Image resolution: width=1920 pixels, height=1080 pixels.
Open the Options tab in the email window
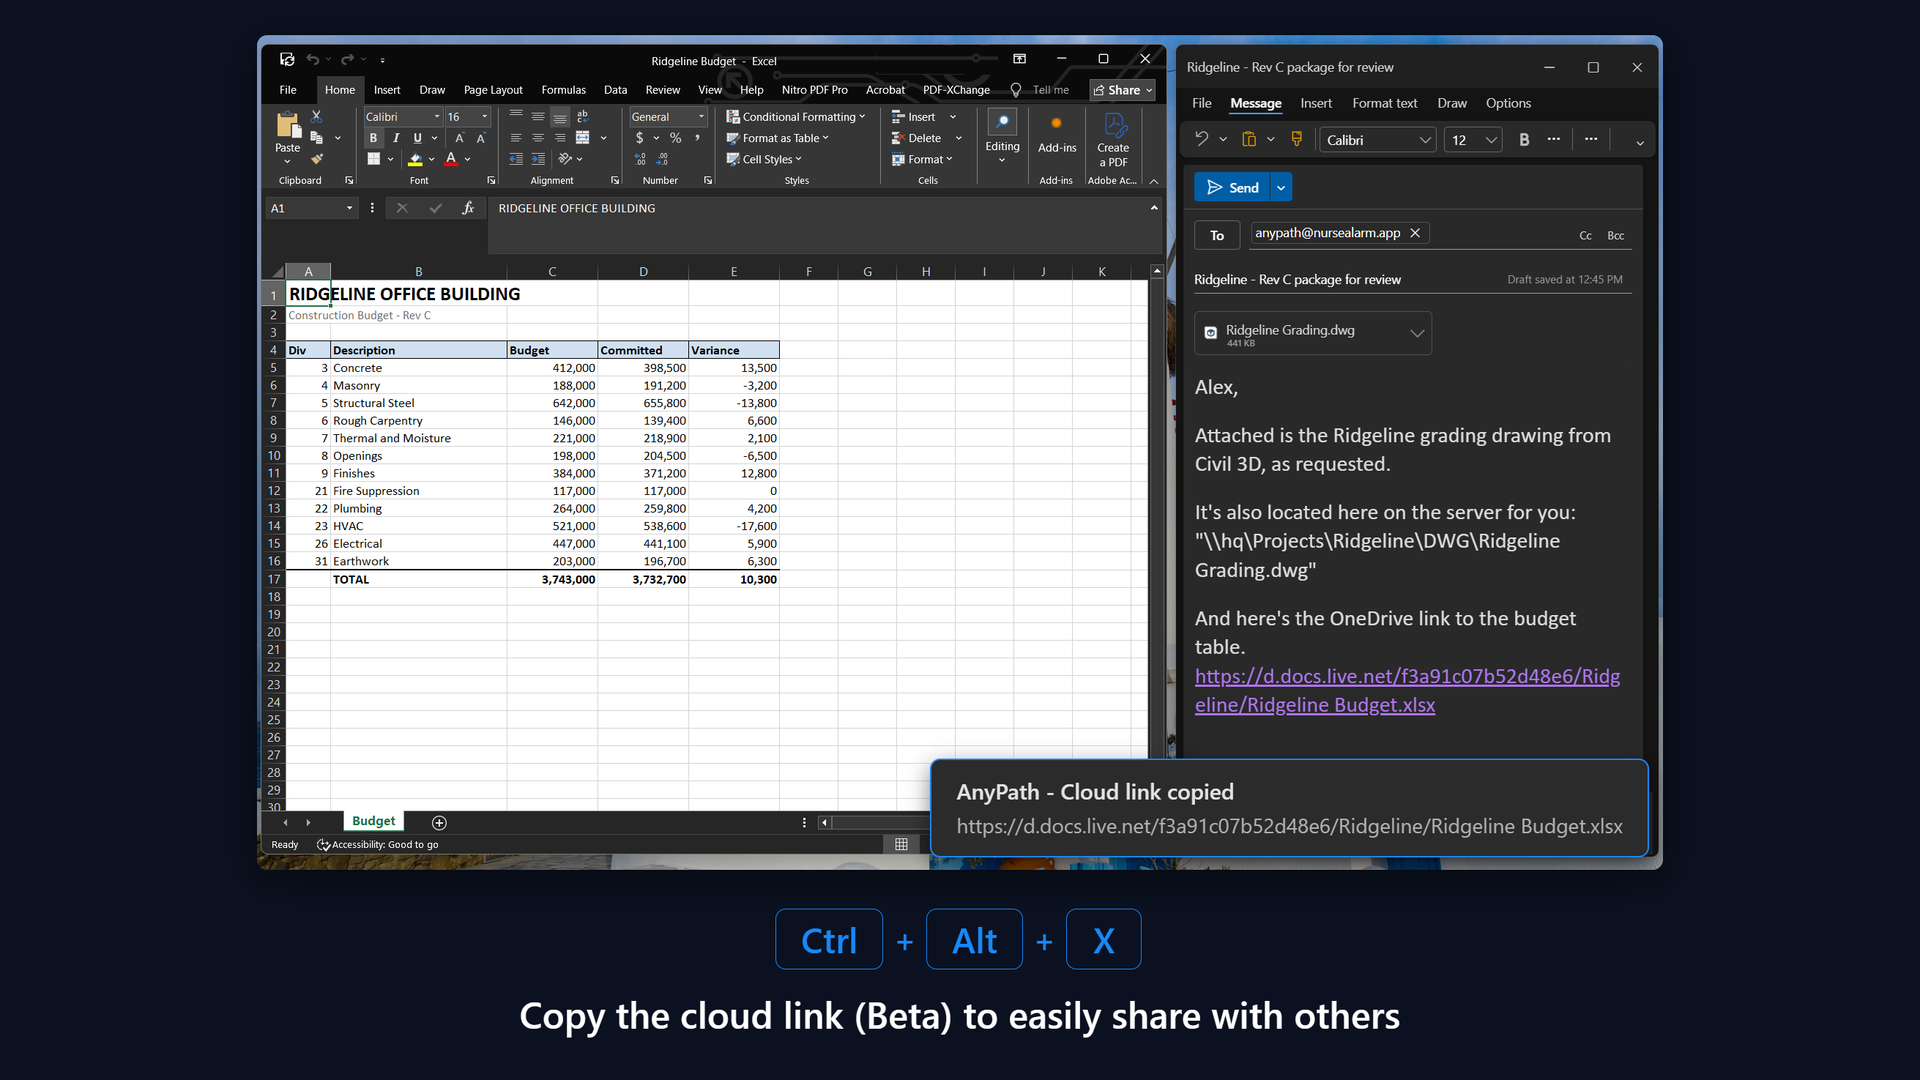coord(1508,103)
